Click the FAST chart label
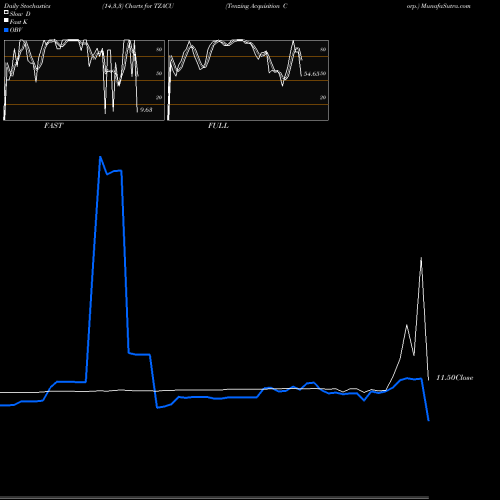 click(x=53, y=125)
